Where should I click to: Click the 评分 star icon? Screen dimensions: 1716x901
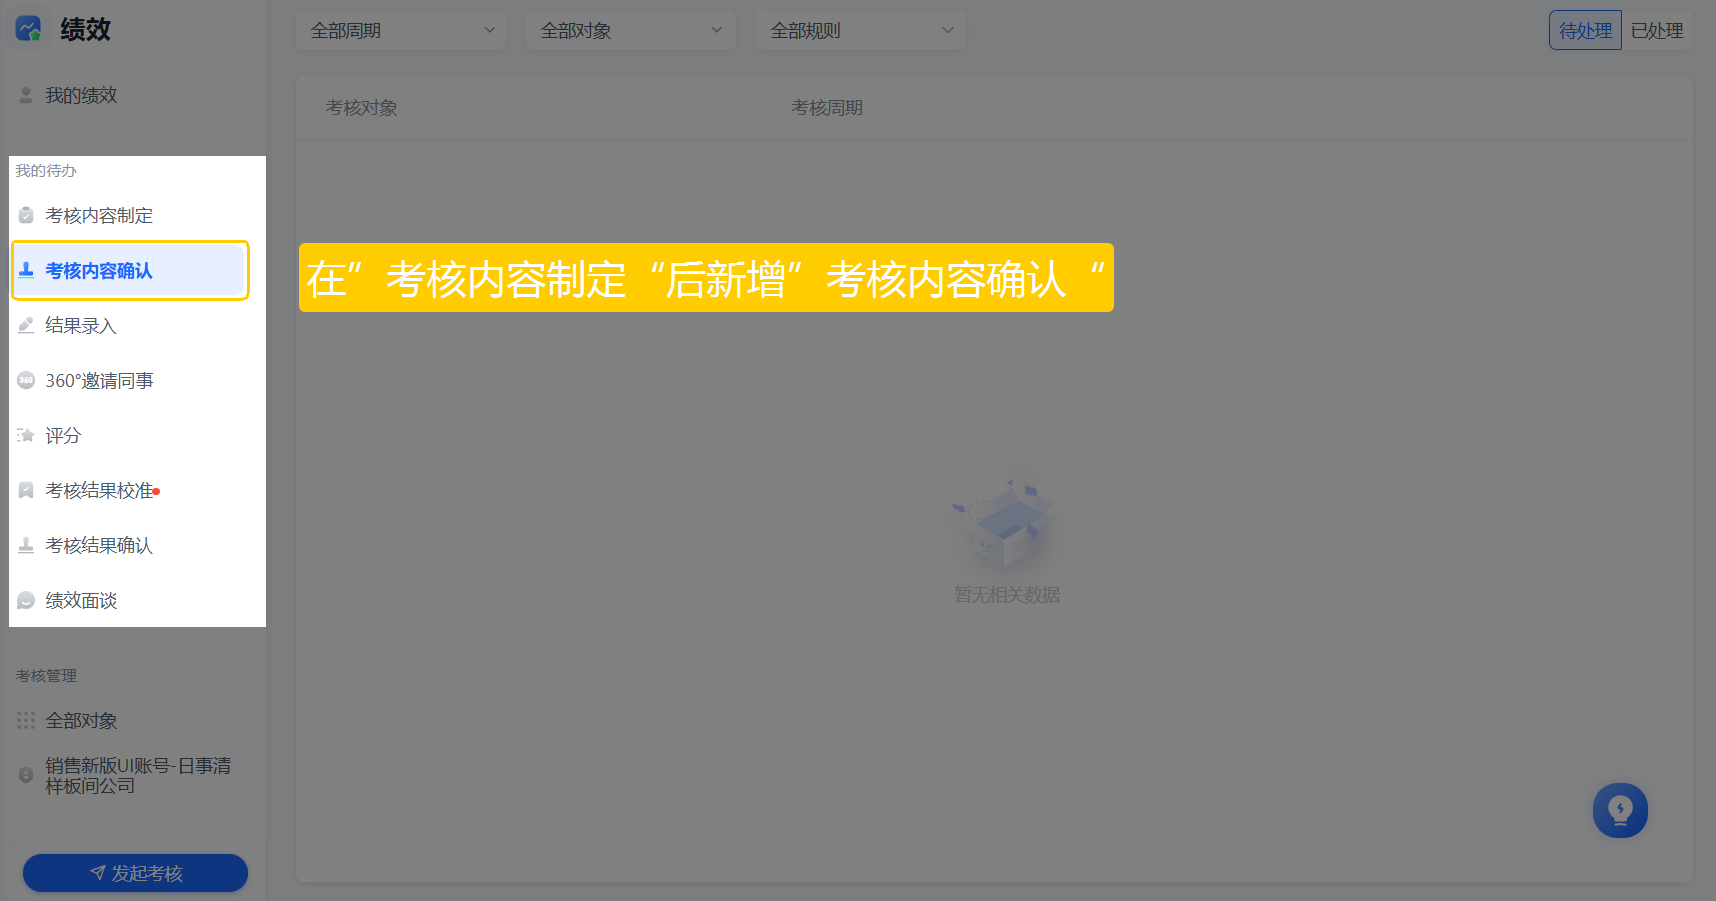pos(26,435)
